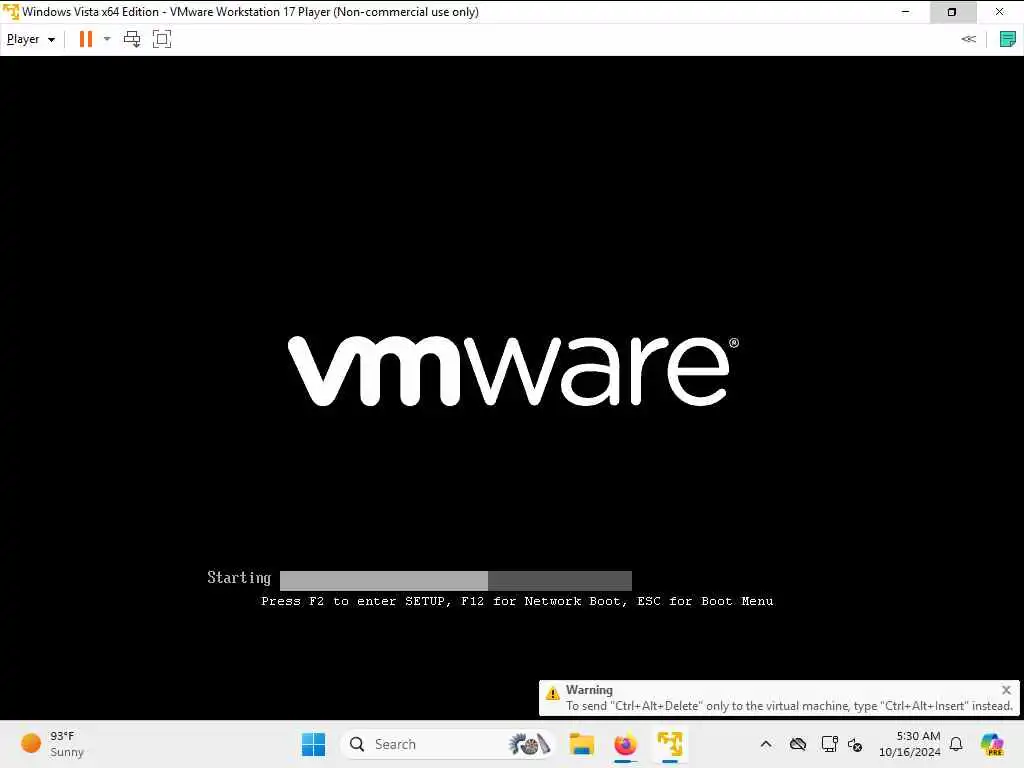The width and height of the screenshot is (1024, 768).
Task: Show hidden system tray icons
Action: coord(766,744)
